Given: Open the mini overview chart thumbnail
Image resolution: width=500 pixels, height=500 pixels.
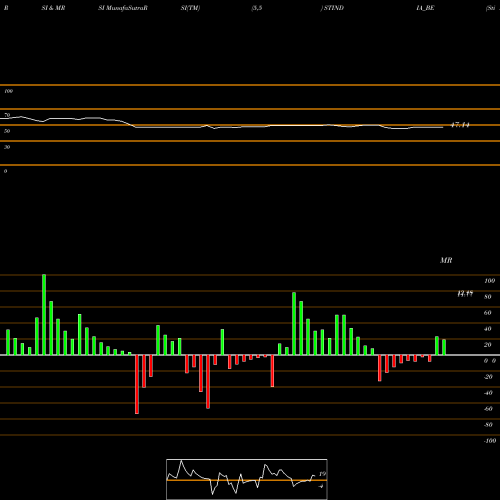Looking at the screenshot, I should point(247,479).
